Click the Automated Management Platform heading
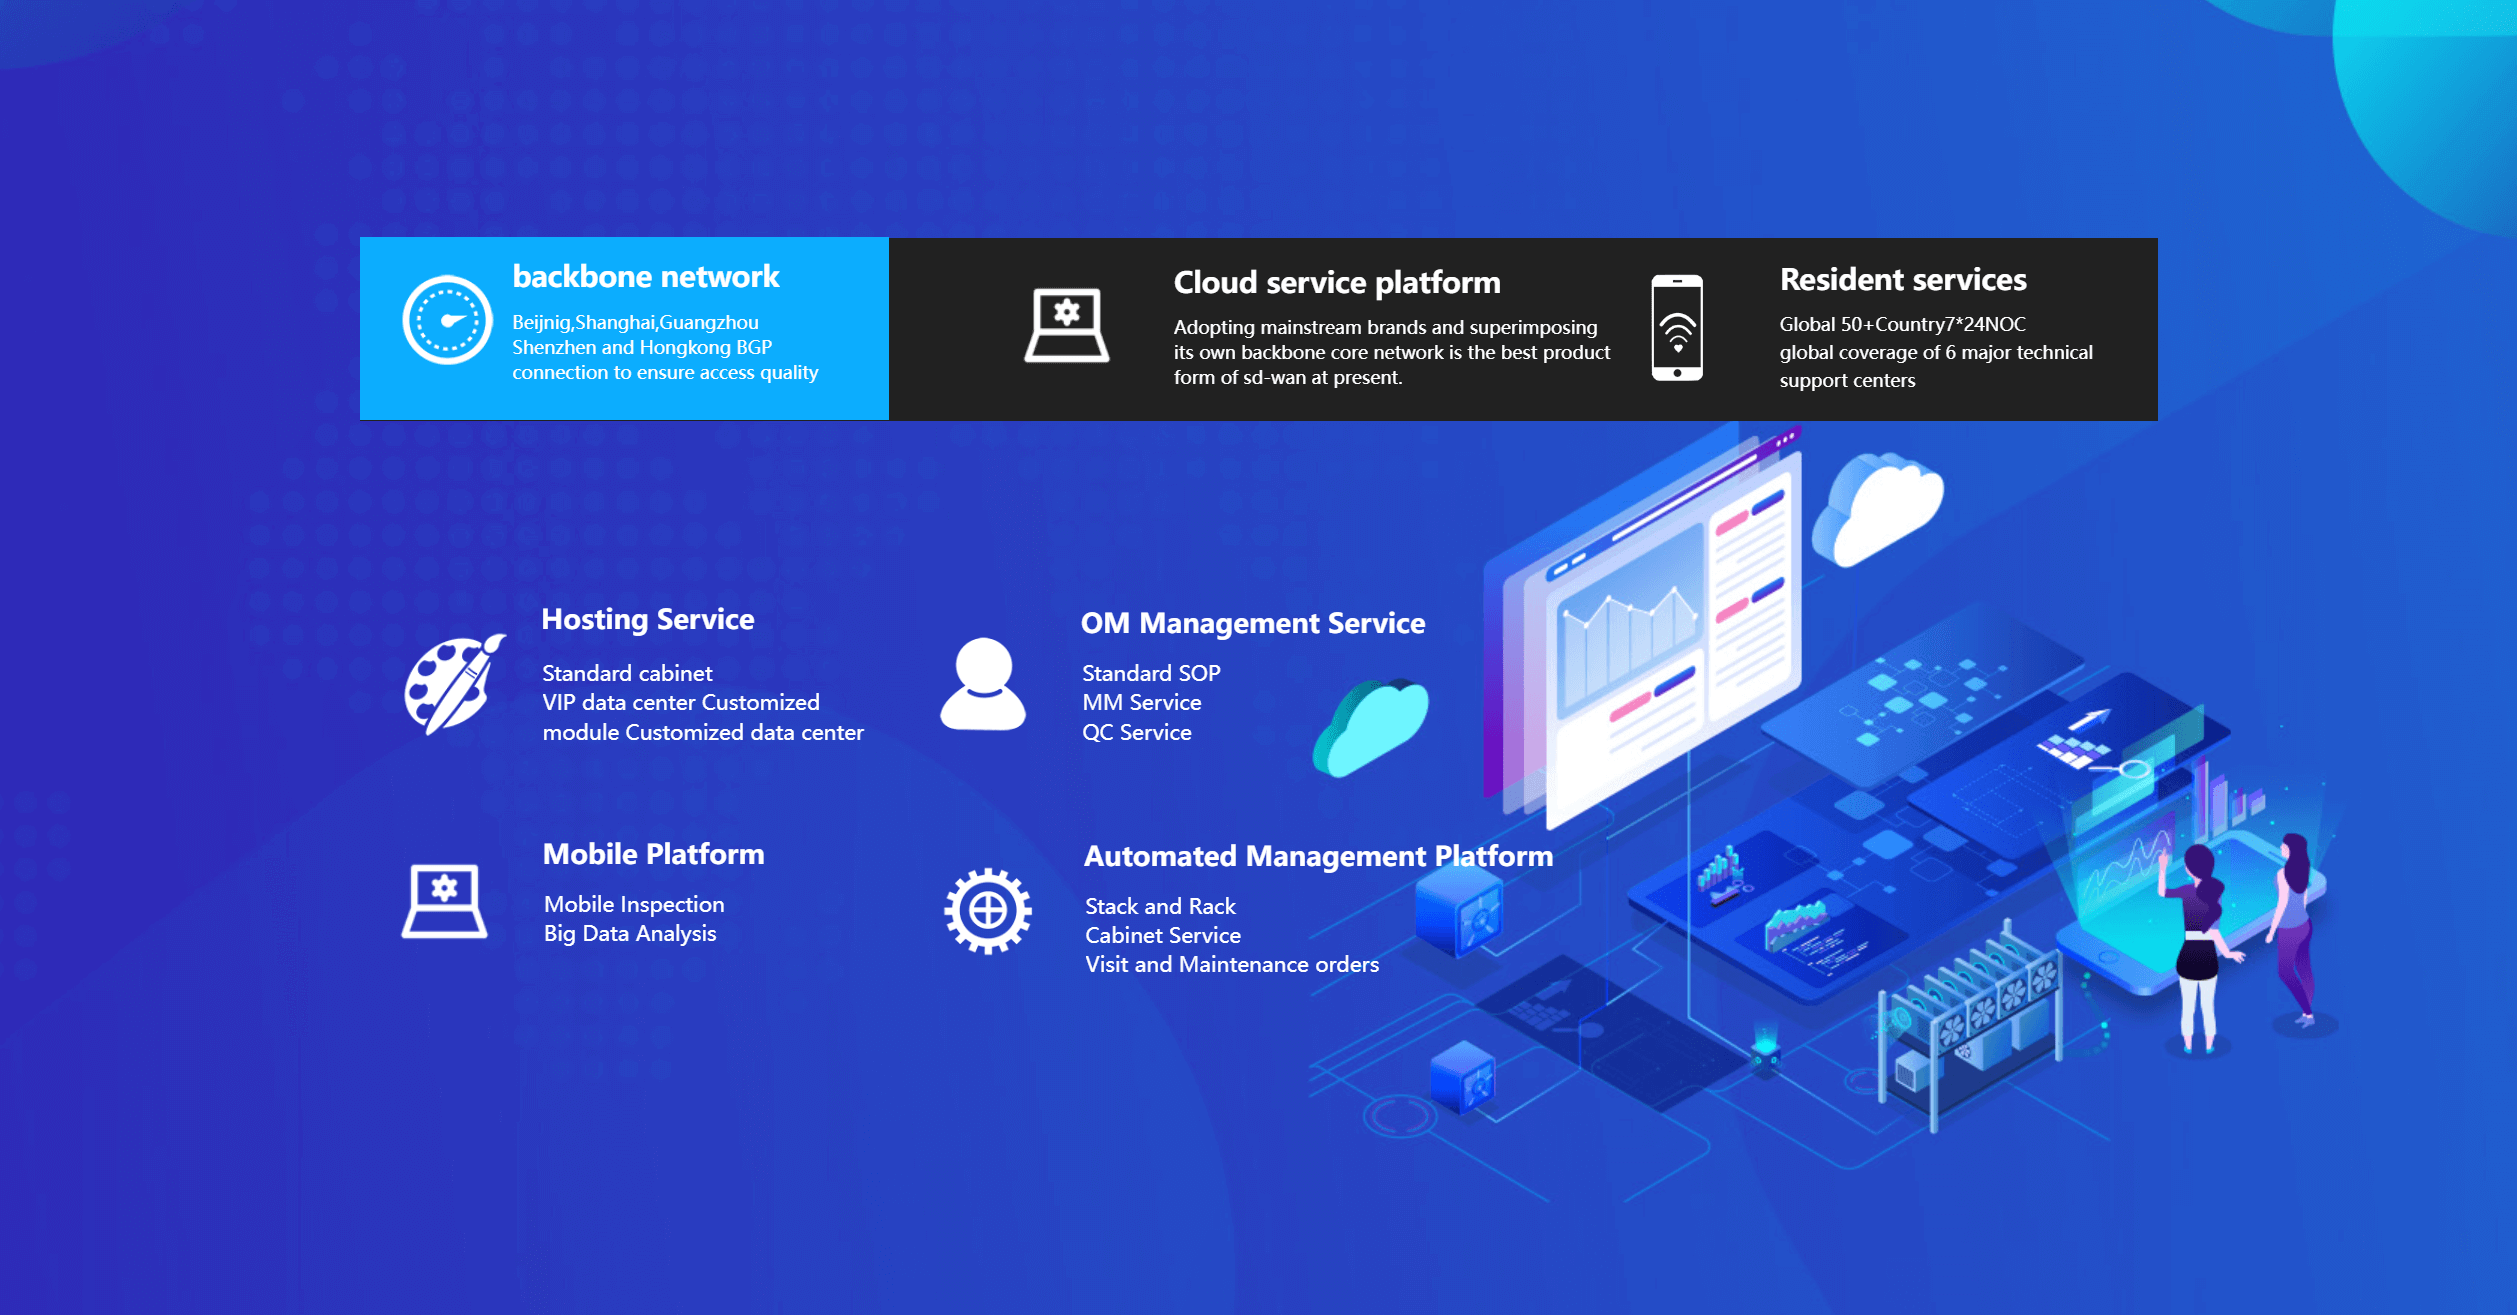Viewport: 2517px width, 1315px height. [1317, 857]
